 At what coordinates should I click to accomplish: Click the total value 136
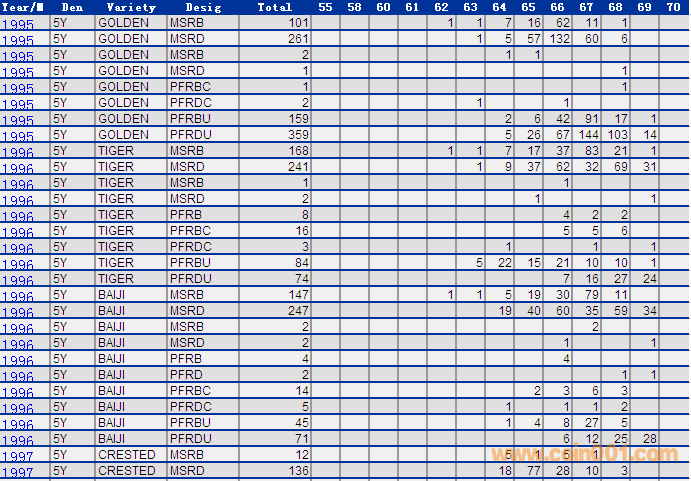(x=298, y=471)
